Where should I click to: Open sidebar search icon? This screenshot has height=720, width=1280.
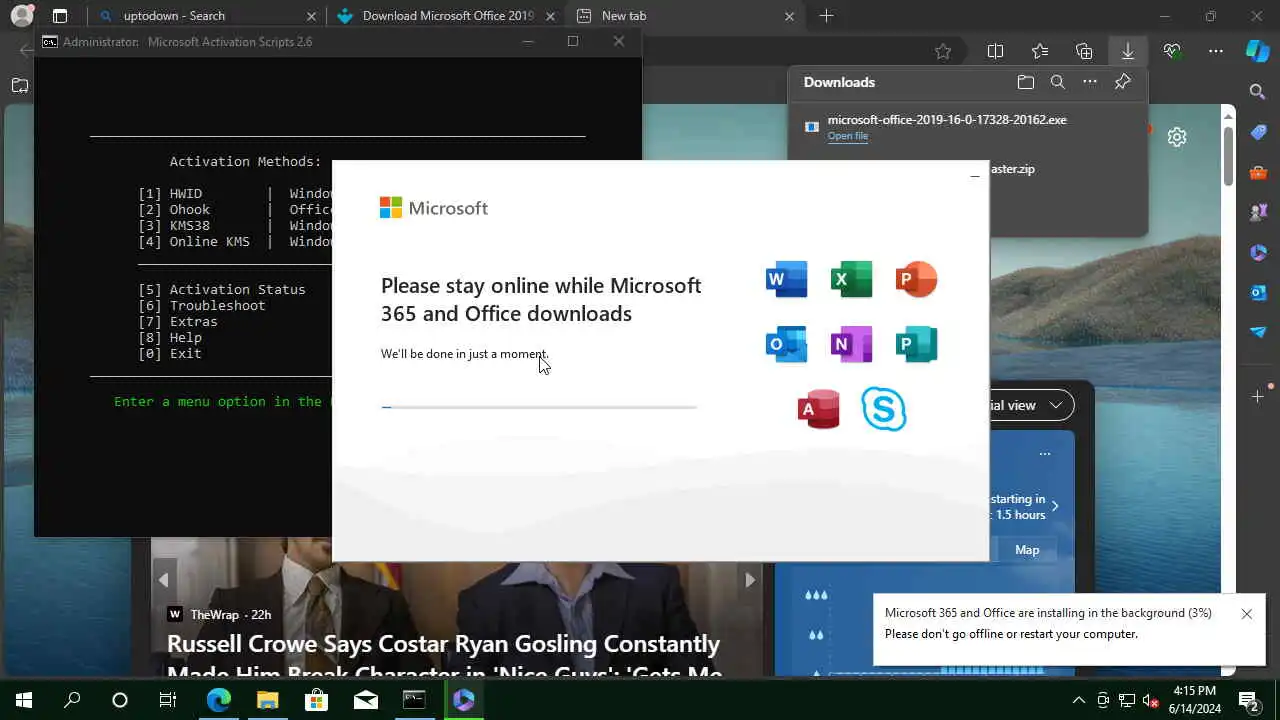(x=1258, y=92)
